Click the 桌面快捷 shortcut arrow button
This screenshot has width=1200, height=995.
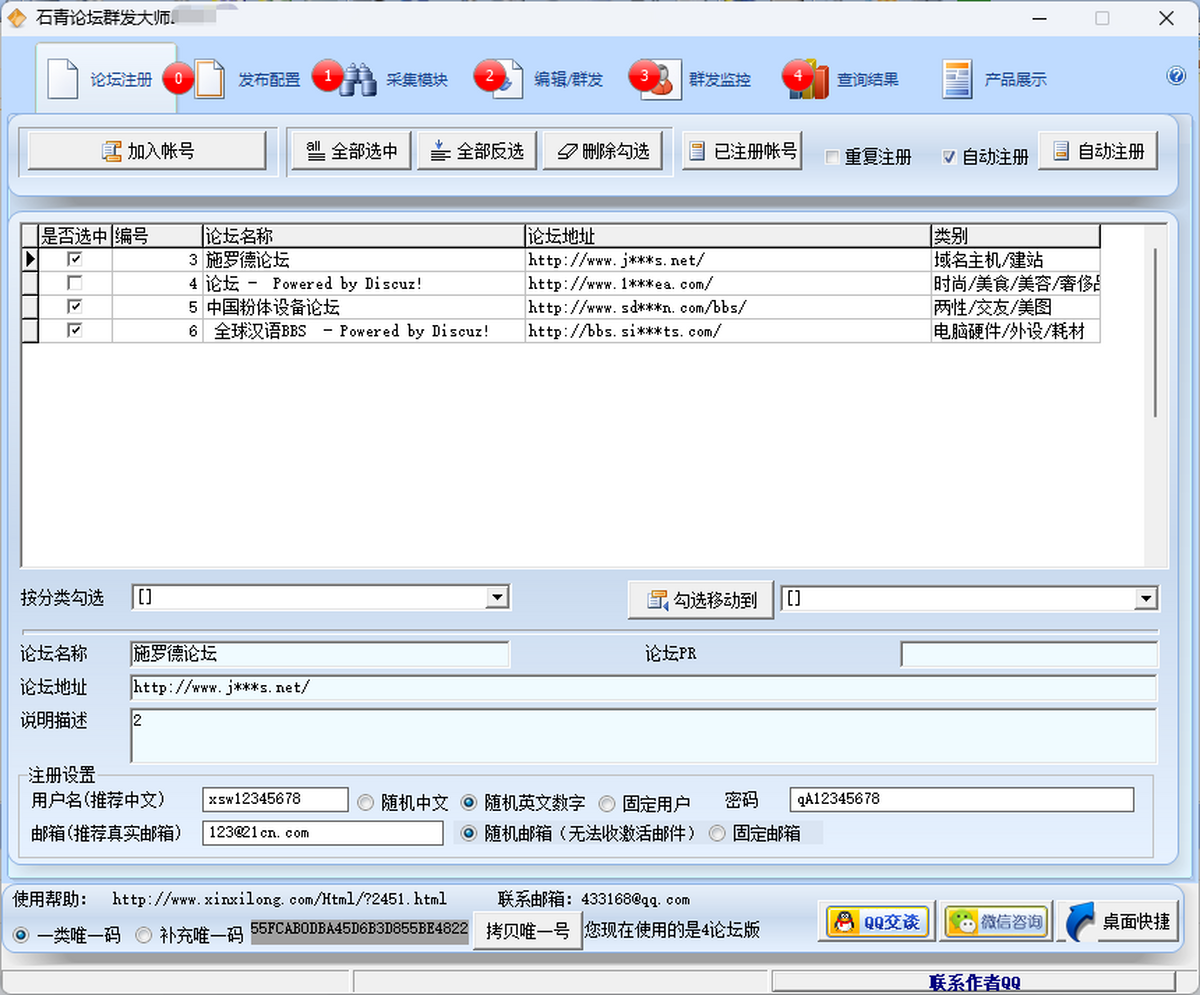point(1117,921)
